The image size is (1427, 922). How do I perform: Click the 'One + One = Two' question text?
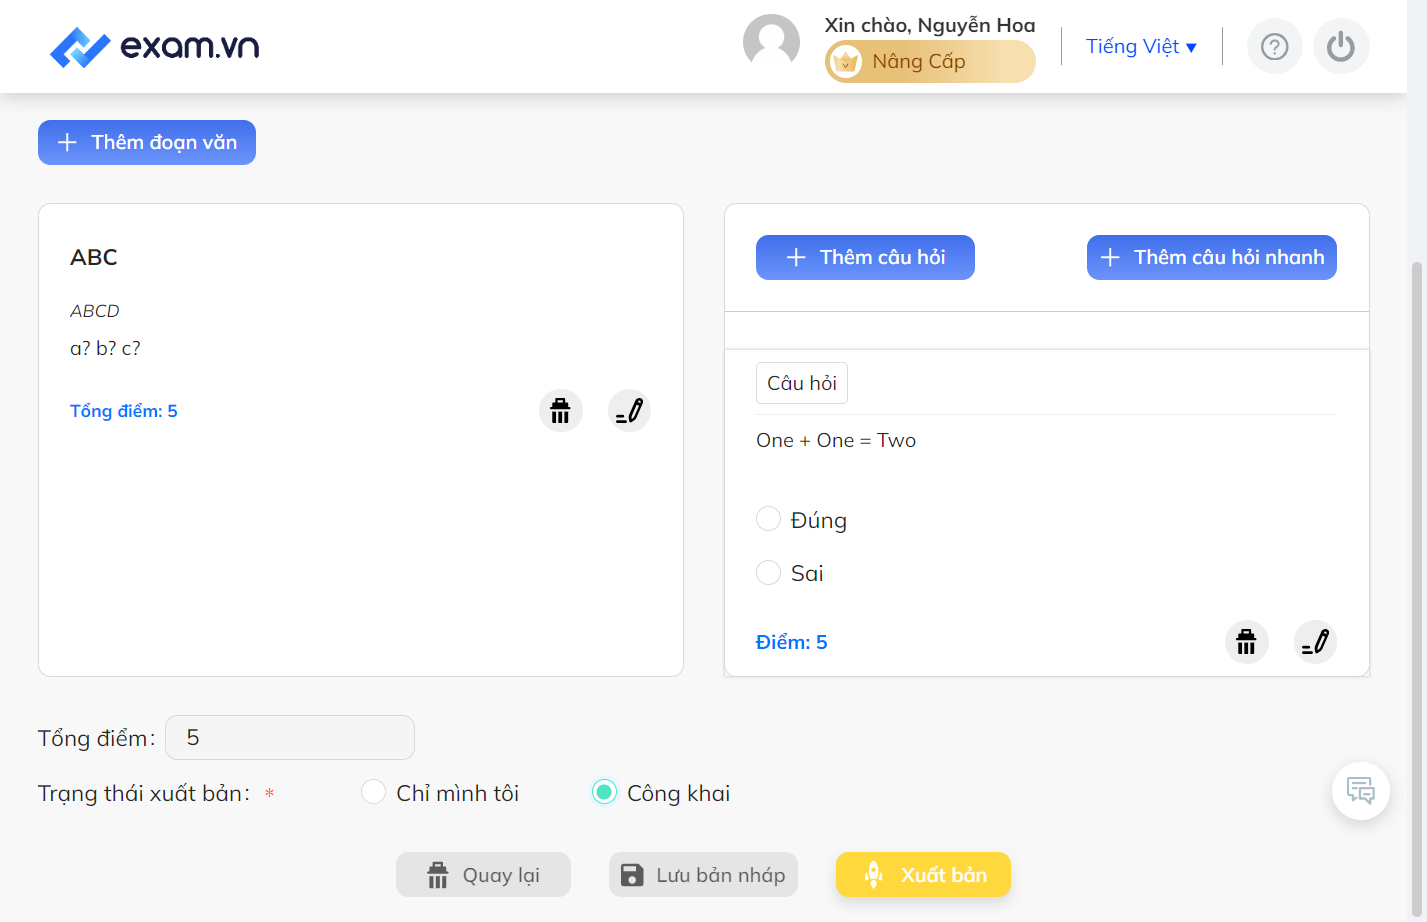[836, 440]
